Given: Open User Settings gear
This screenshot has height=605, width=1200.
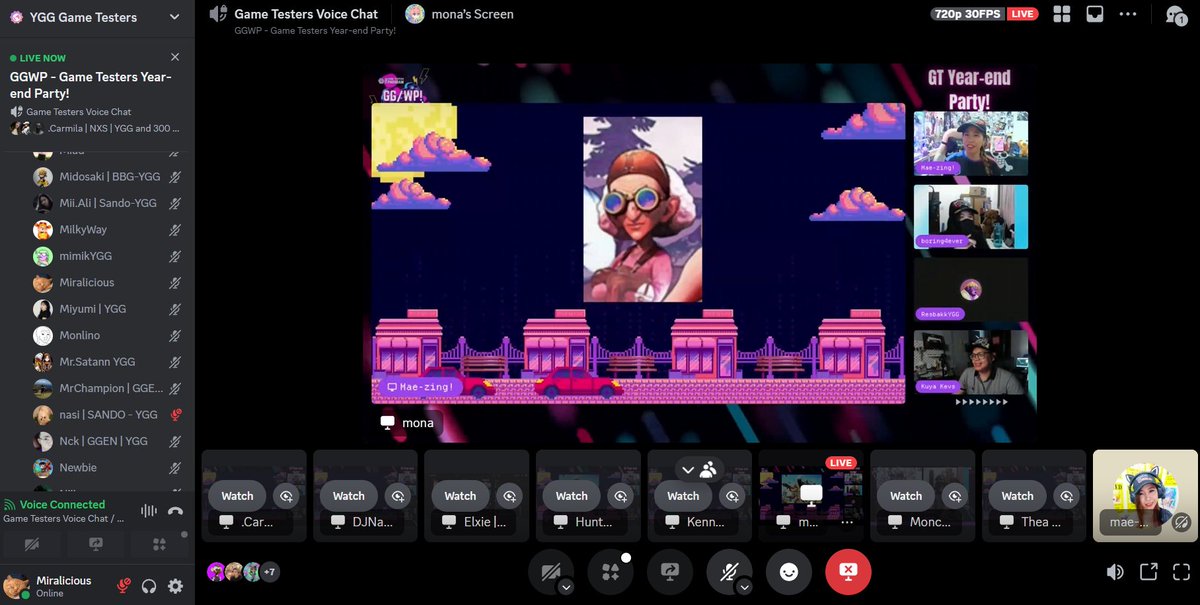Looking at the screenshot, I should tap(176, 587).
